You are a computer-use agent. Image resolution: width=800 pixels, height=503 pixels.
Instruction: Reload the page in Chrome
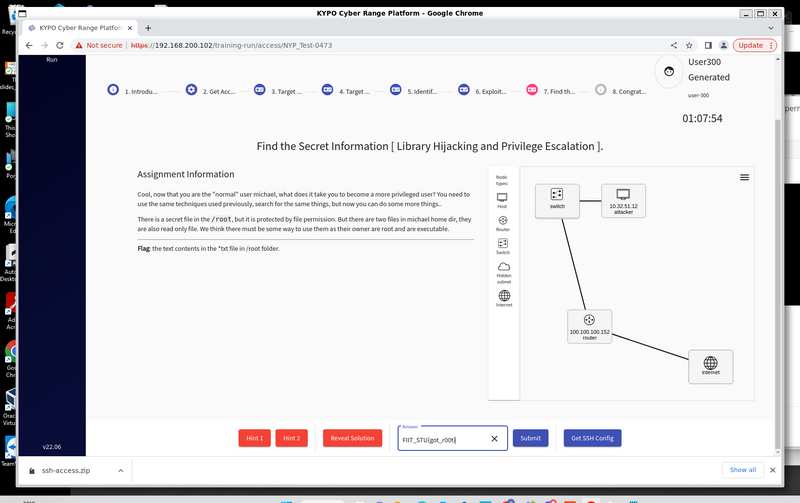click(60, 45)
